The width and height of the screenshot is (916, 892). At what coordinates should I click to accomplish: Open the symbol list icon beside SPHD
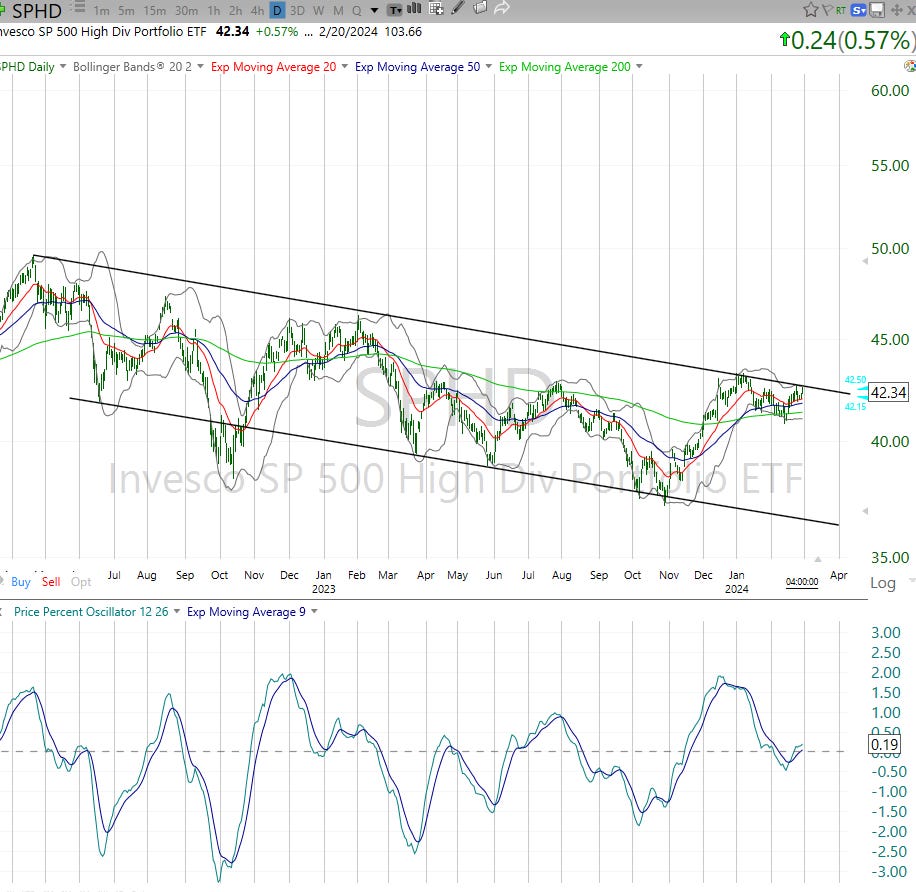click(80, 8)
